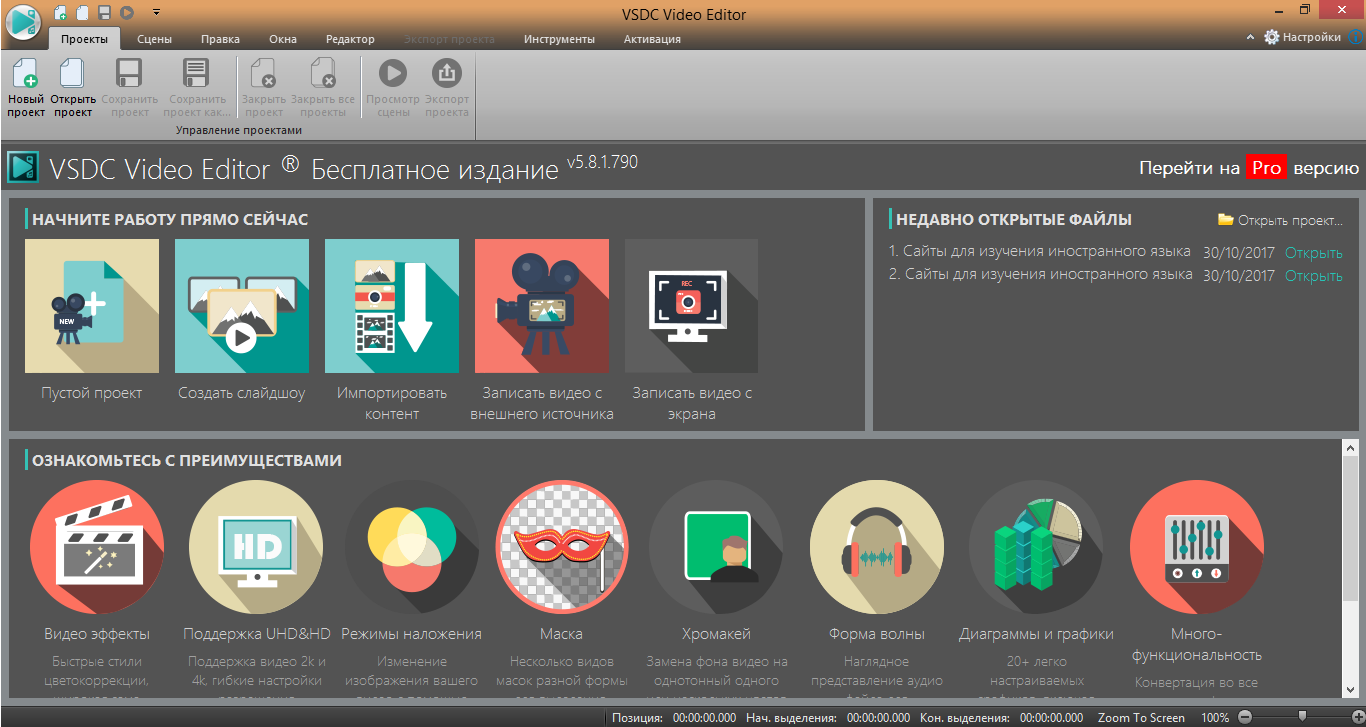This screenshot has height=727, width=1366.
Task: Open first recent file via Открыть link
Action: coord(1312,252)
